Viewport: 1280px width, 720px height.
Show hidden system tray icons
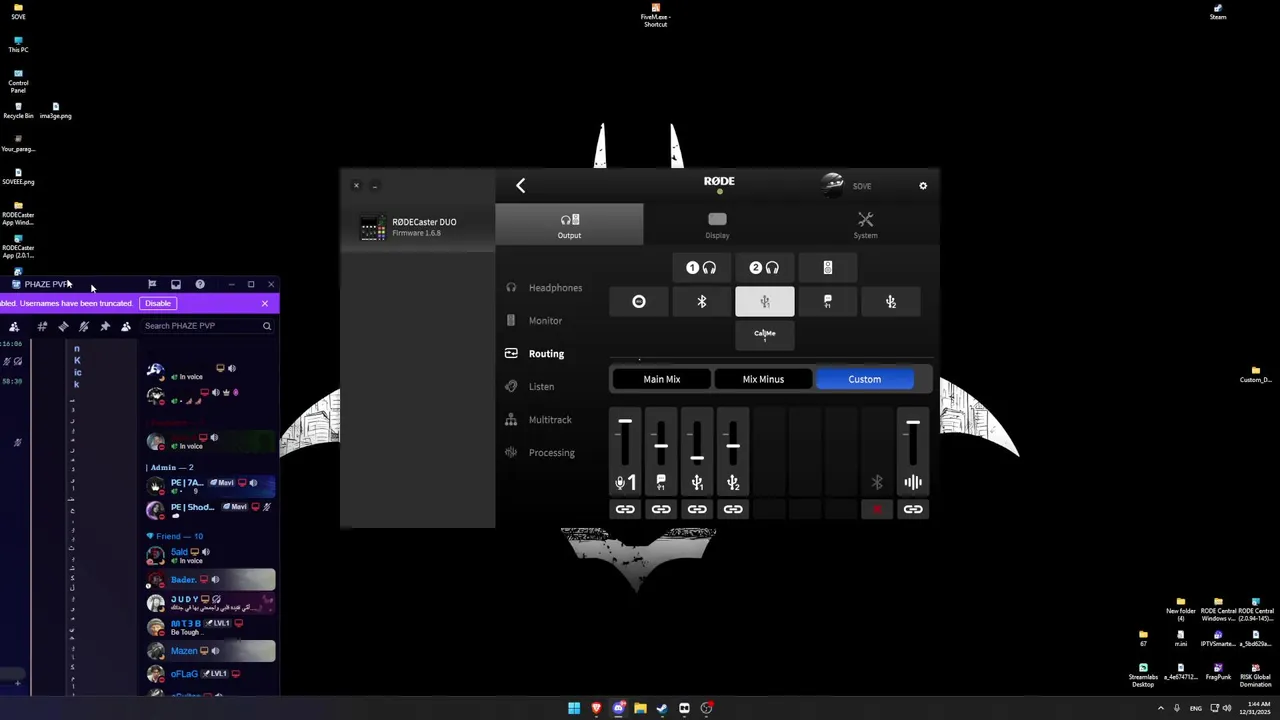coord(1161,708)
